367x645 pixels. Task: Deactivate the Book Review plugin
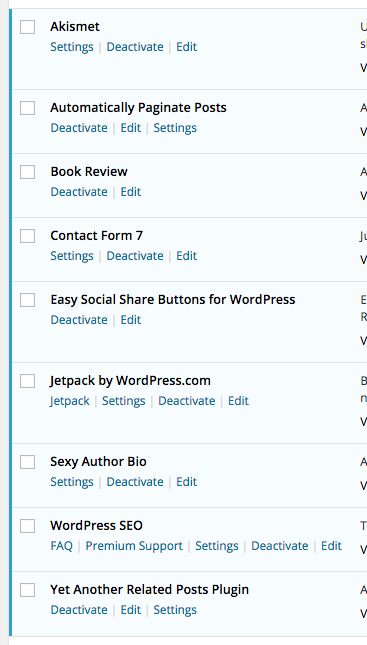(x=79, y=192)
